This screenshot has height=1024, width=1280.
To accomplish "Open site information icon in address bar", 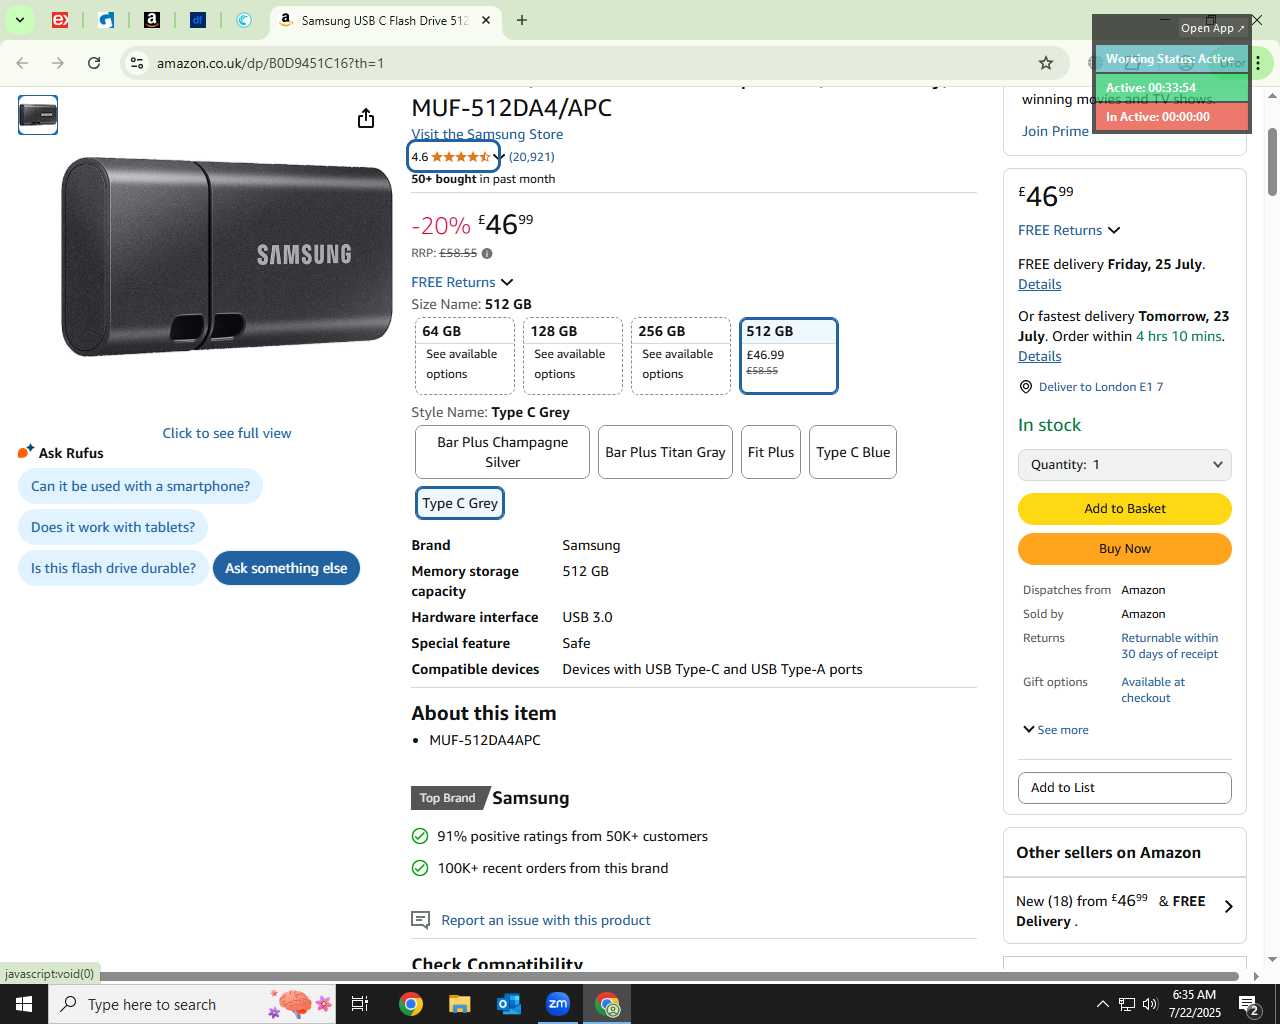I will pyautogui.click(x=137, y=63).
